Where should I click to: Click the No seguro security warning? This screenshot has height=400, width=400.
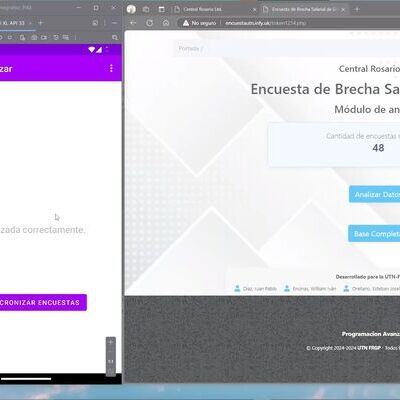click(199, 23)
